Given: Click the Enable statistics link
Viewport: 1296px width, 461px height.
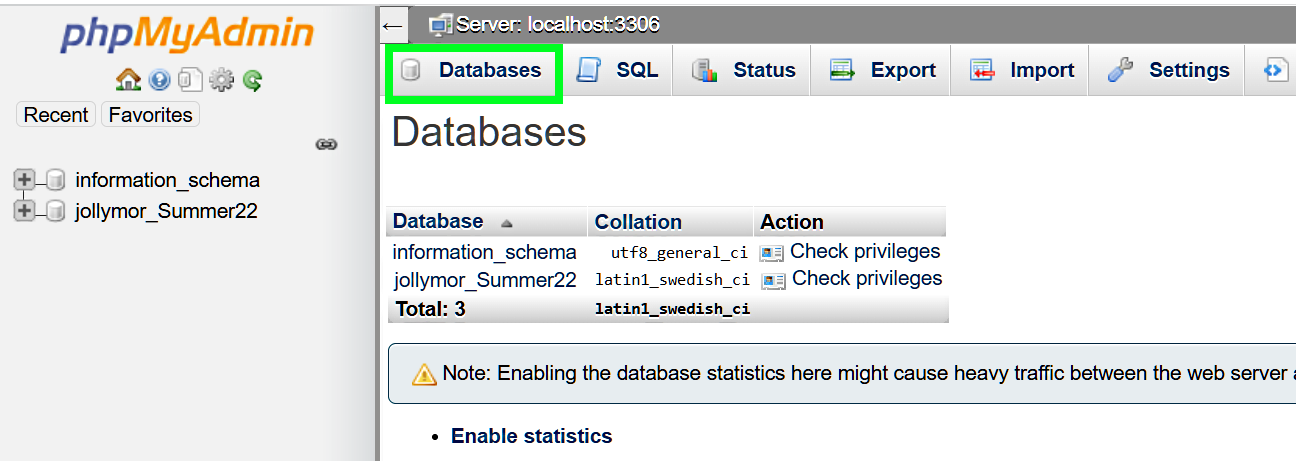Looking at the screenshot, I should [x=531, y=436].
